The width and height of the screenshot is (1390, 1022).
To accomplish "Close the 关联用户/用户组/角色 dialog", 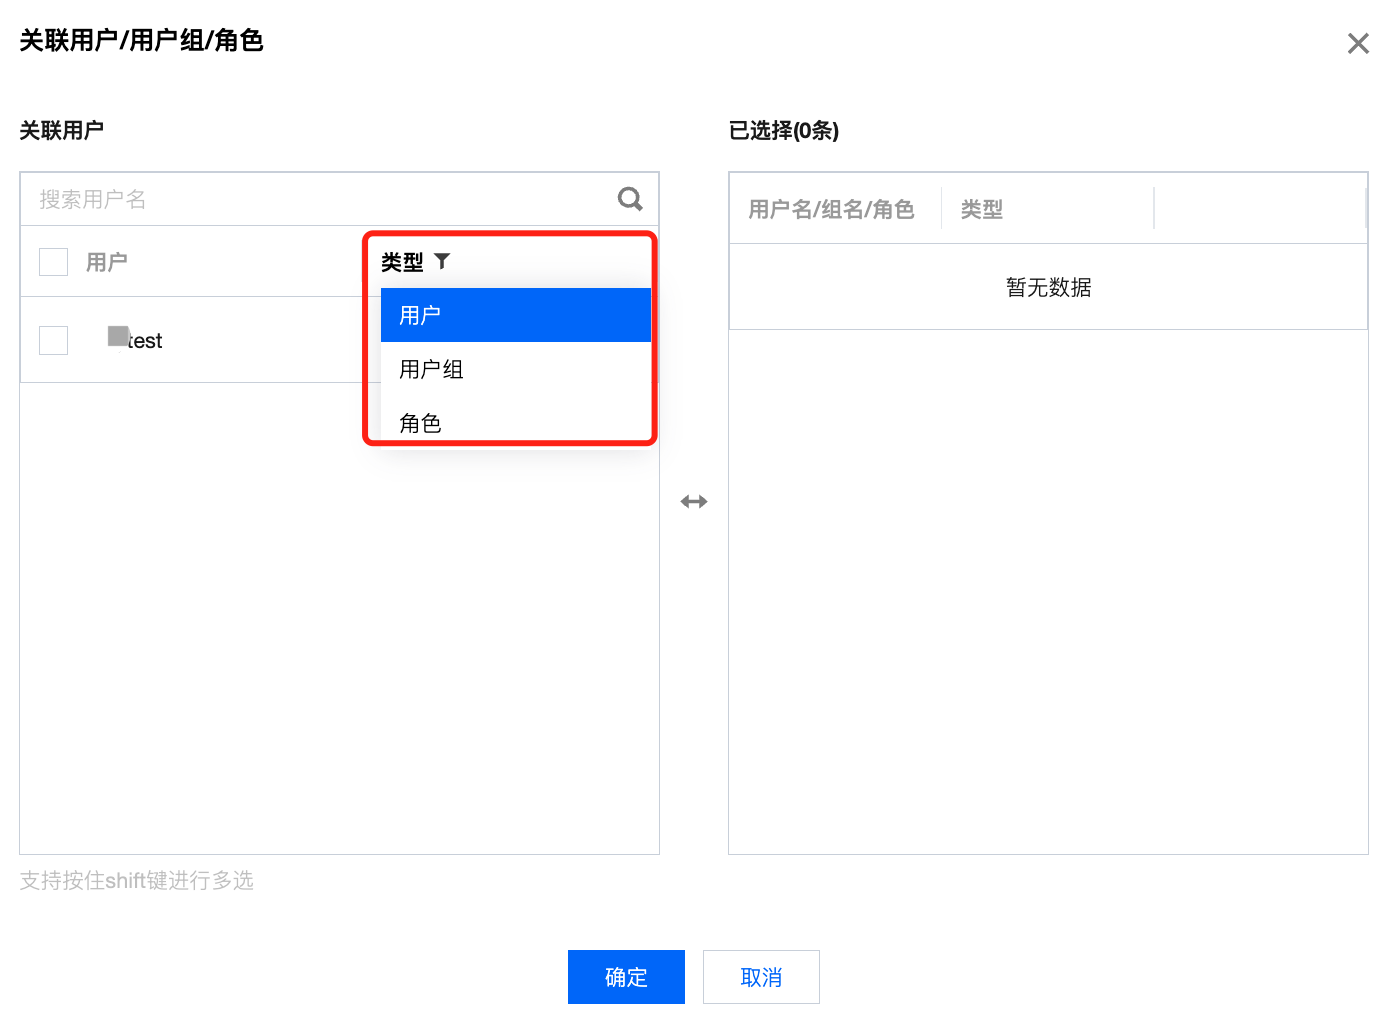I will 1357,43.
